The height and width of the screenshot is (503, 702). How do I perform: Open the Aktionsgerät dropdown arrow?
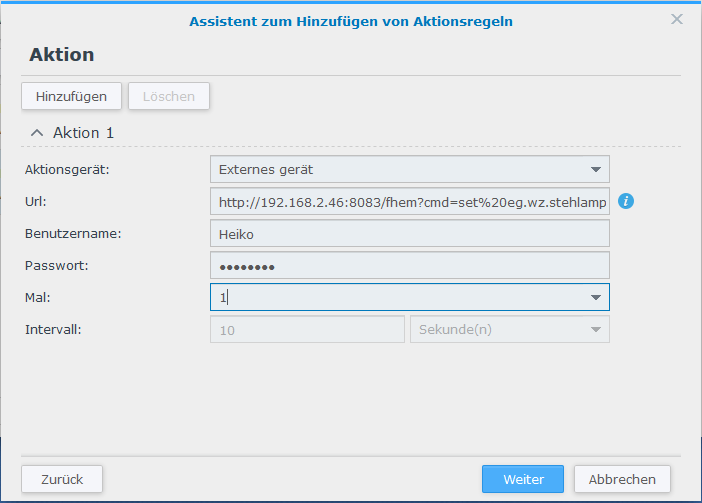(x=595, y=170)
